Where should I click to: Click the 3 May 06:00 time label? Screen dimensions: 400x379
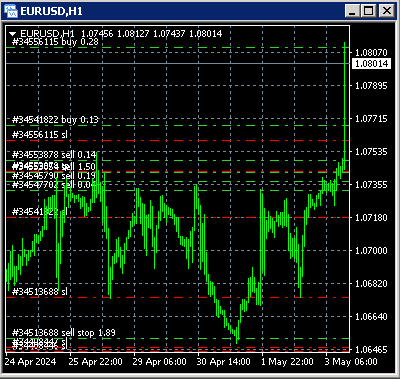(351, 362)
